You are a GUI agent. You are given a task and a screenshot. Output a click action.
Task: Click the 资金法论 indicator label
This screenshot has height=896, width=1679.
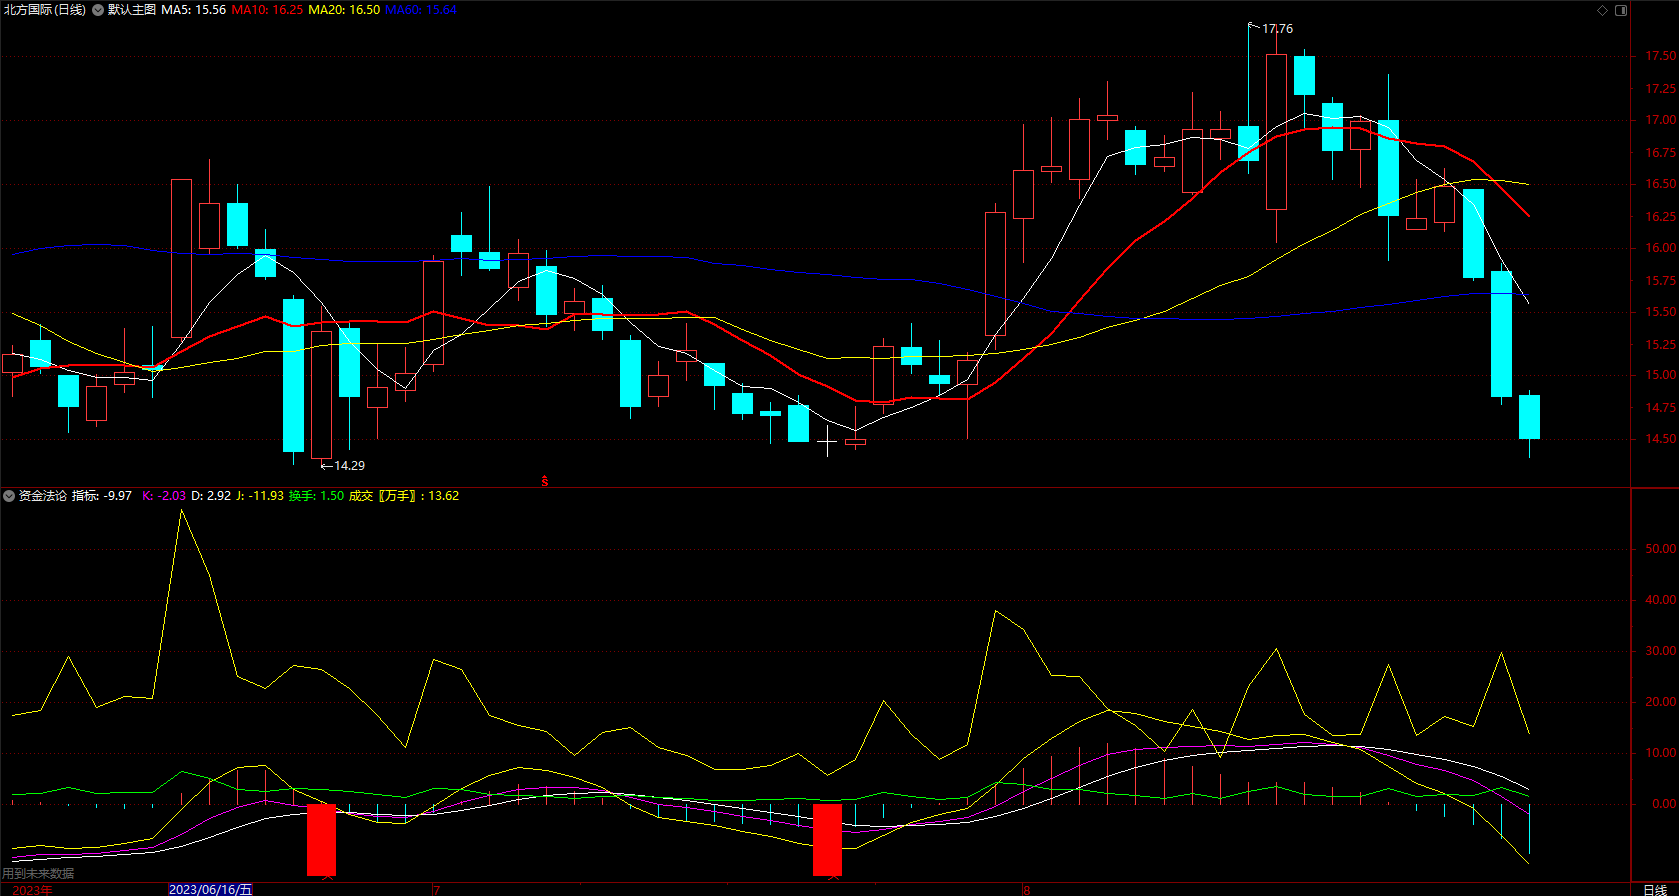click(x=43, y=496)
